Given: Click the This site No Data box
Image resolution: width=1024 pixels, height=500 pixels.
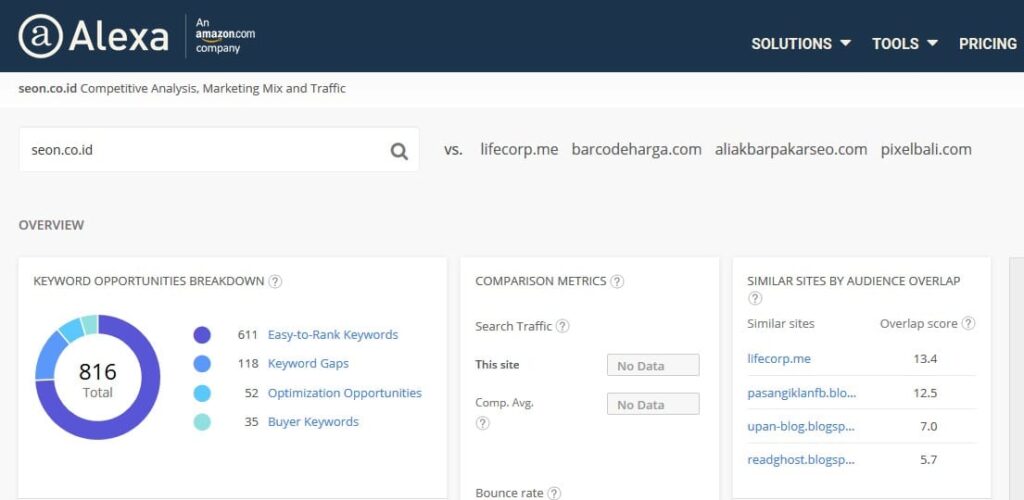Looking at the screenshot, I should (653, 365).
